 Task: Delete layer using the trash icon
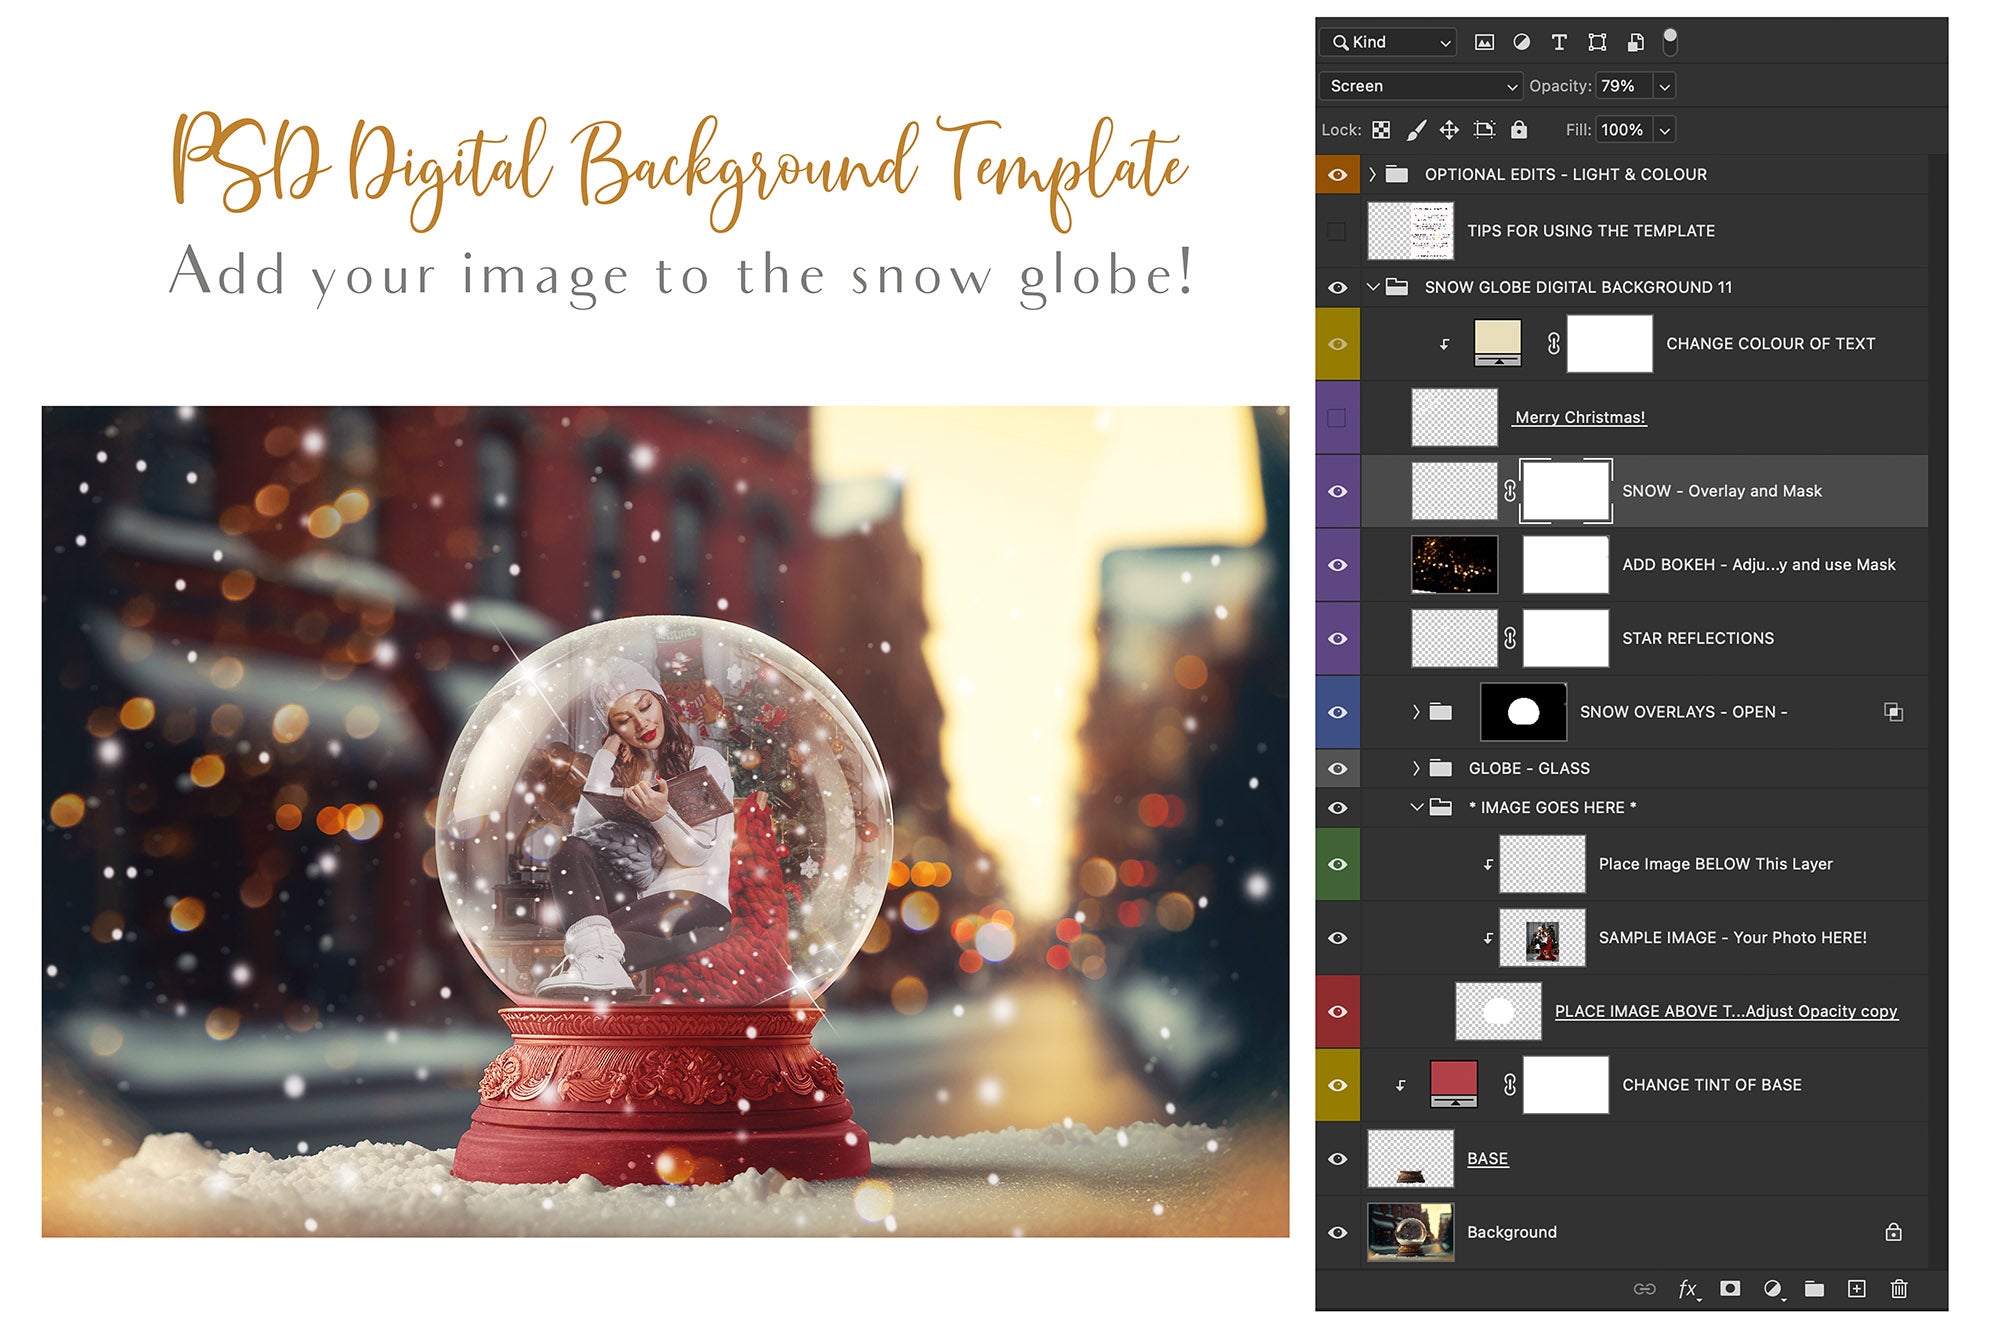point(1899,1289)
